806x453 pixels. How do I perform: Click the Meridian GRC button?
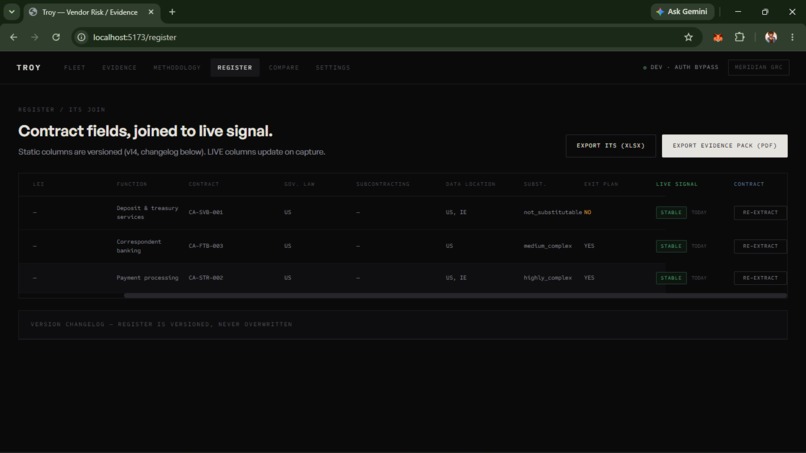(759, 67)
